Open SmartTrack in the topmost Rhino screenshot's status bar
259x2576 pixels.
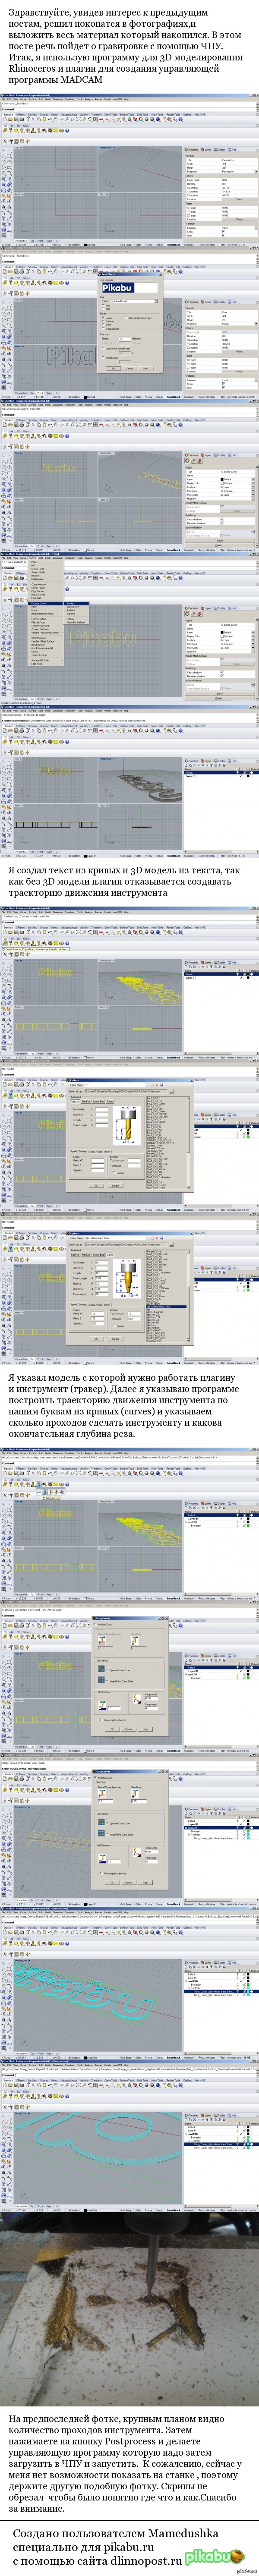(174, 245)
